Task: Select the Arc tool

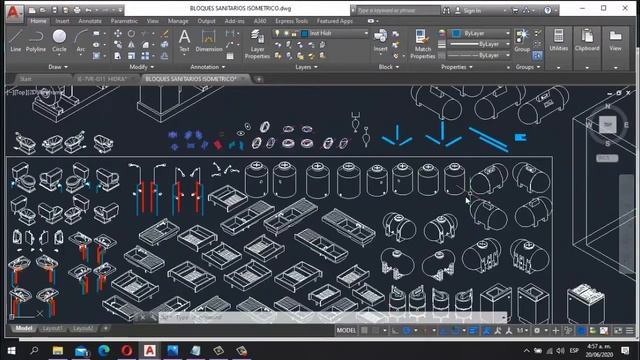Action: [x=81, y=41]
